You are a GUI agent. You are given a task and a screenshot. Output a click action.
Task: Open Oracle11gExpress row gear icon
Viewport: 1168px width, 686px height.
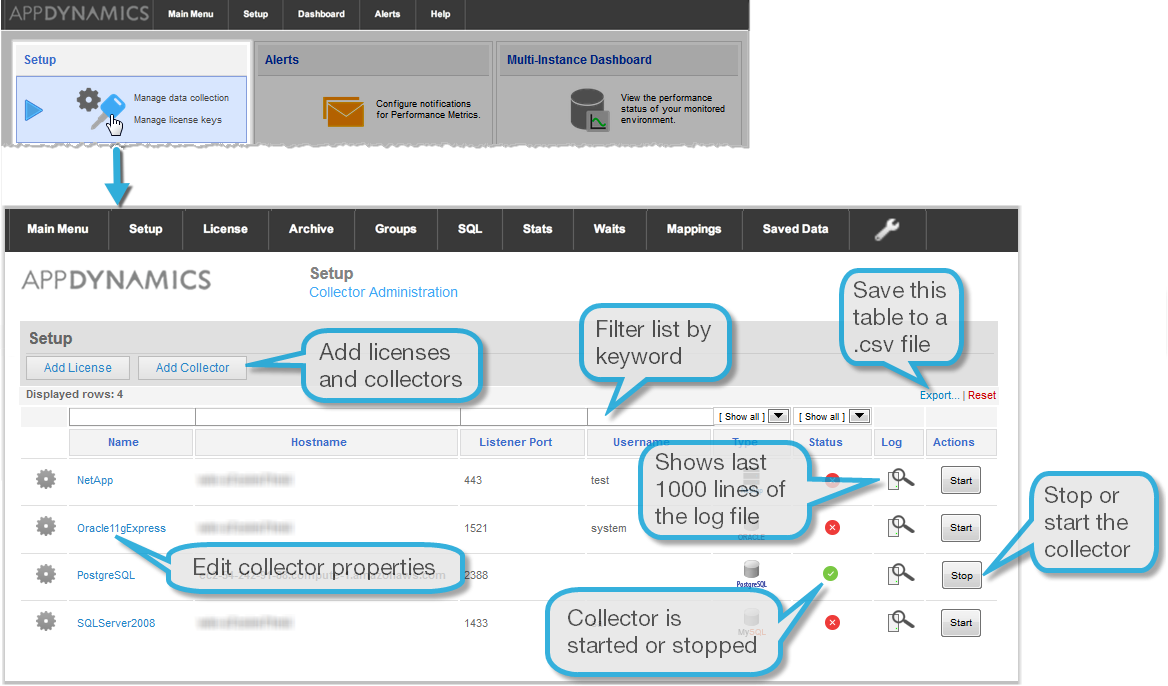[x=46, y=527]
